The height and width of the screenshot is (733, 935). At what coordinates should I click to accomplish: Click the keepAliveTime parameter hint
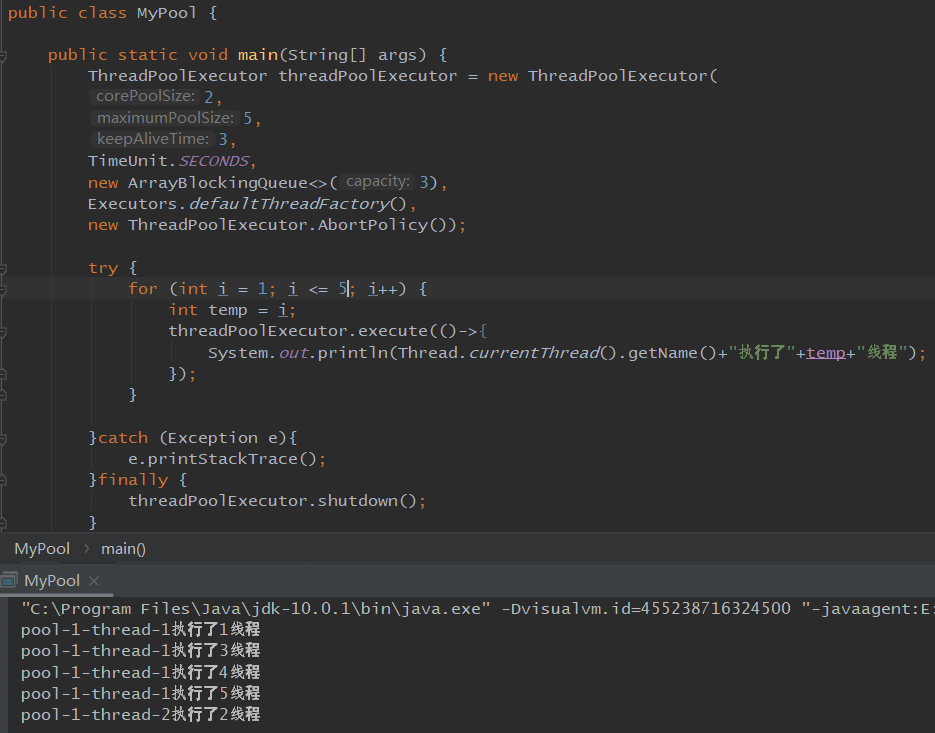153,139
